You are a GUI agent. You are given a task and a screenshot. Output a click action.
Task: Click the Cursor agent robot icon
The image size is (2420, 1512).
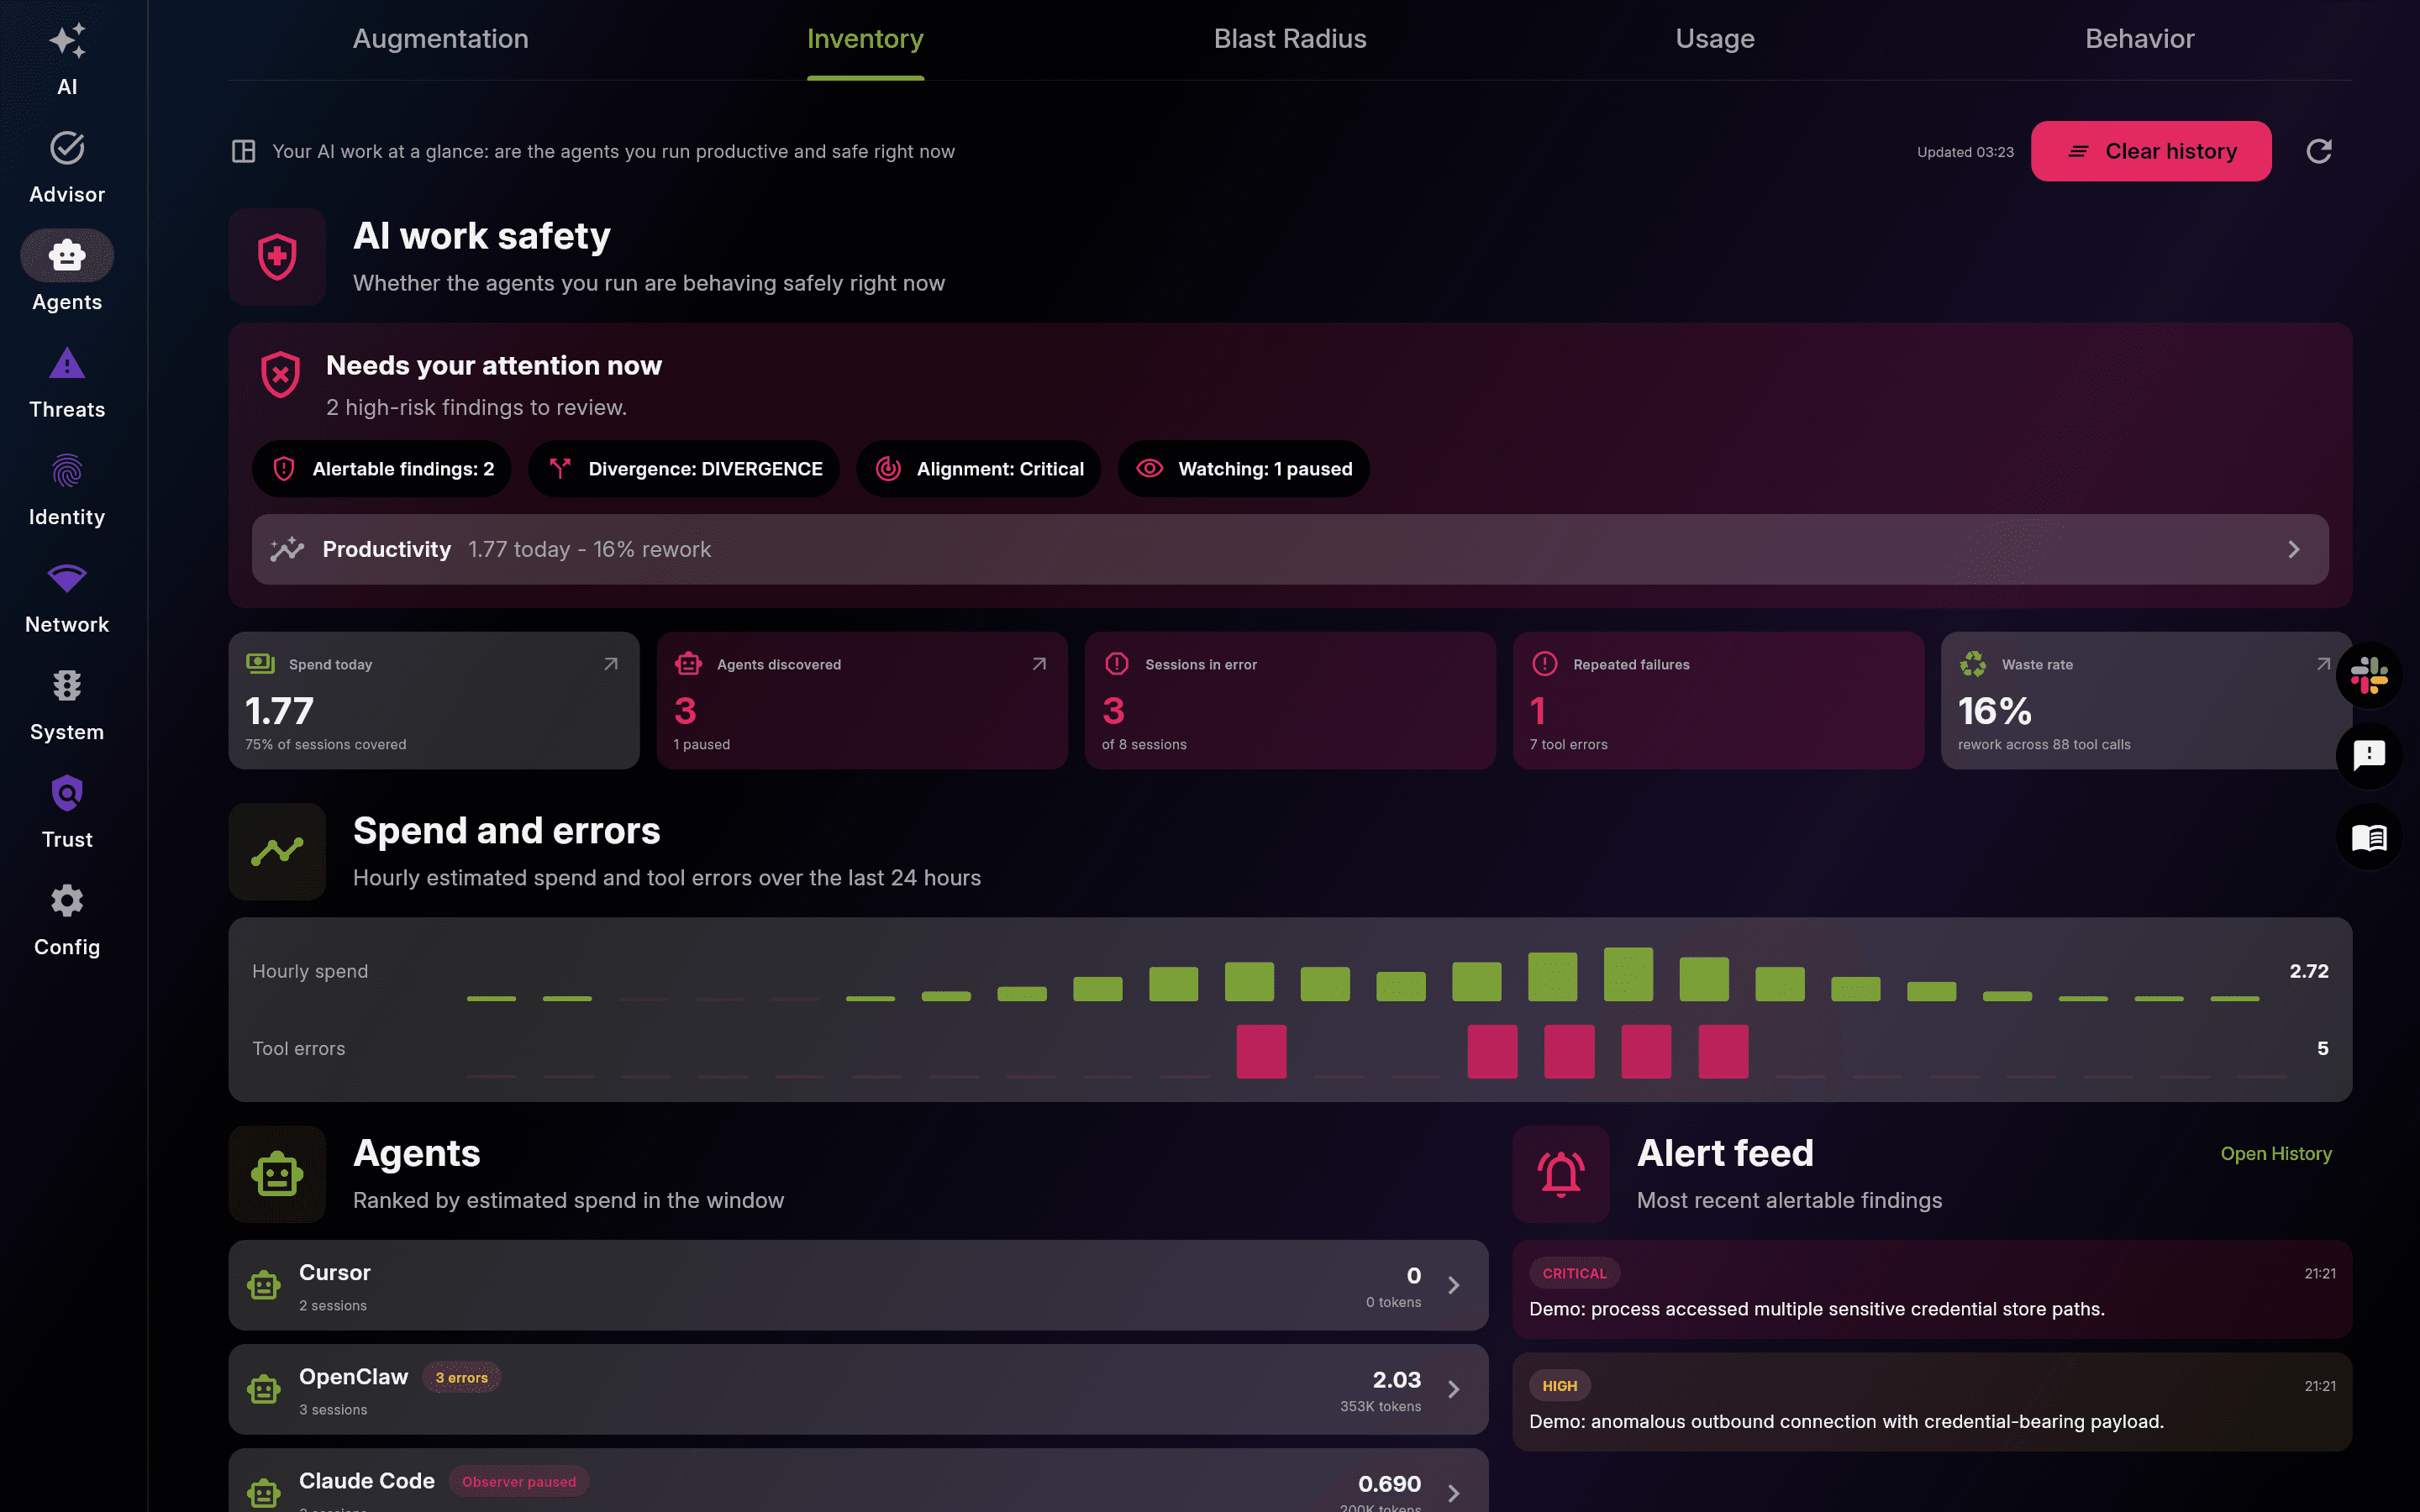264,1285
